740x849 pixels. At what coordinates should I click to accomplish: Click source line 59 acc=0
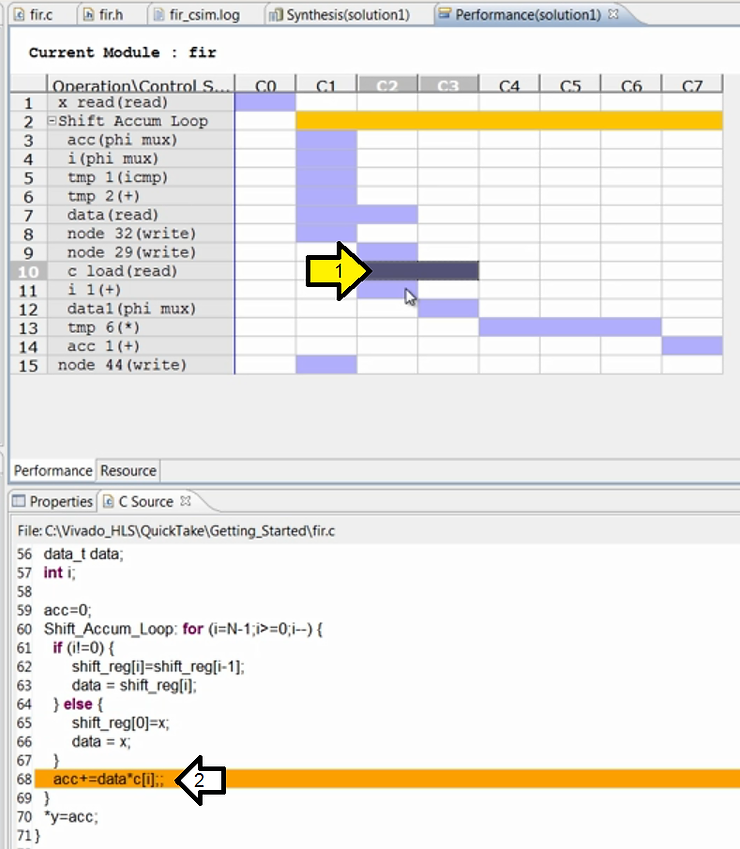coord(68,610)
